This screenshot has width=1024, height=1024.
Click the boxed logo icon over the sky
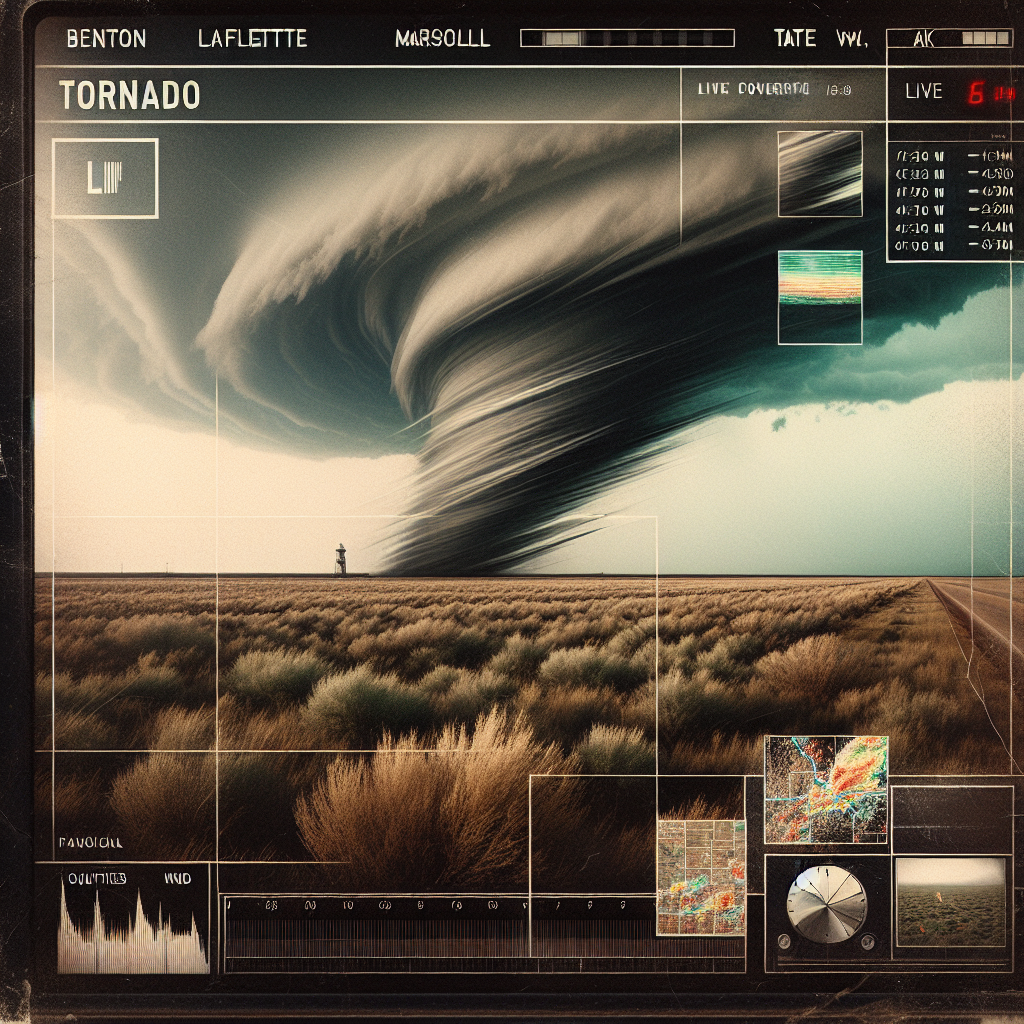pos(105,178)
